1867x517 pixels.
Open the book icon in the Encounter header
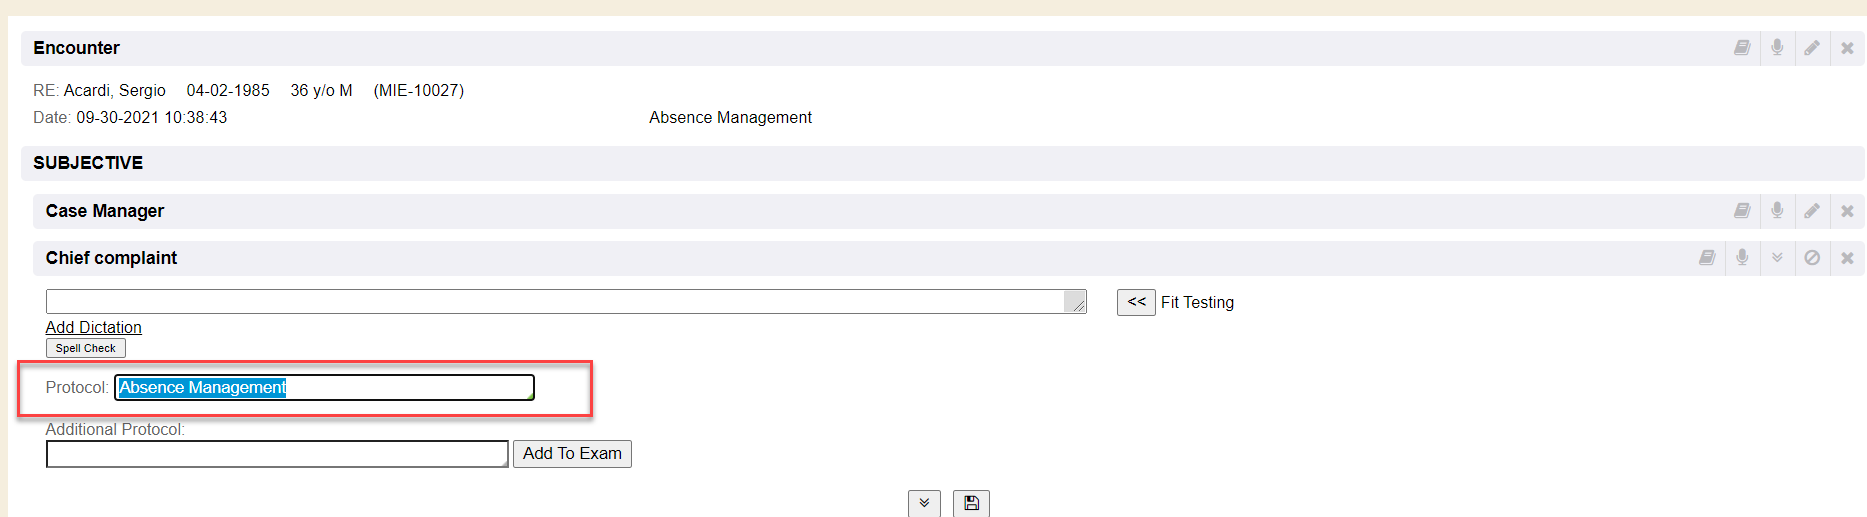(x=1742, y=48)
